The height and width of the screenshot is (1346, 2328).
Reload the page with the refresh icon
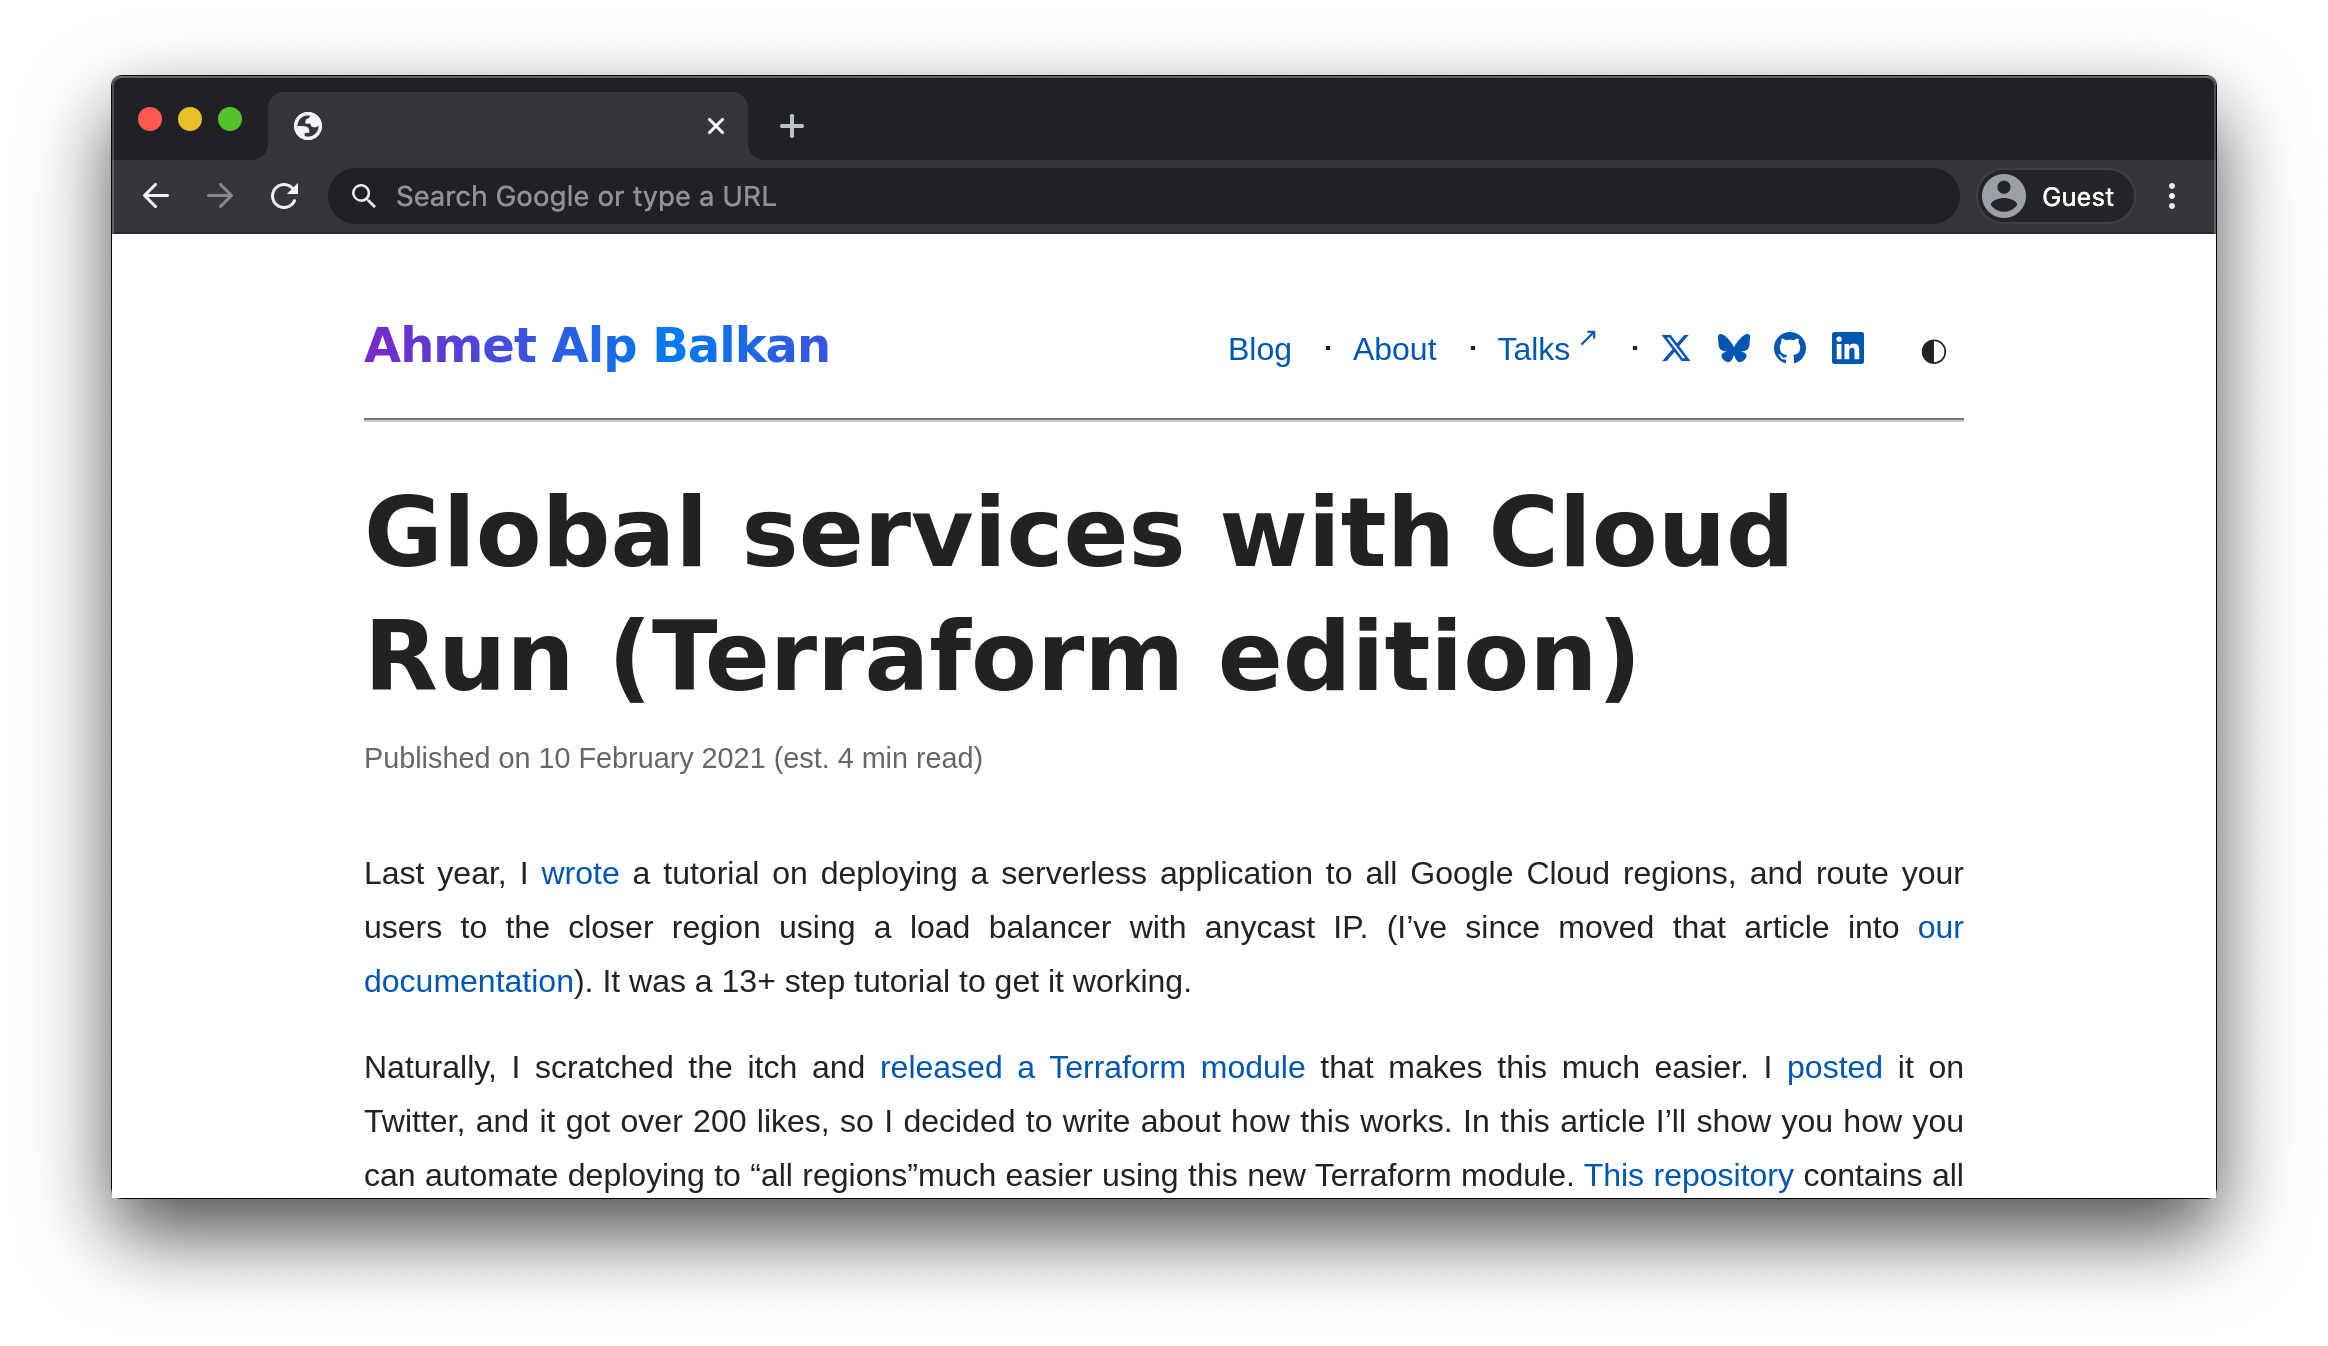(x=285, y=196)
